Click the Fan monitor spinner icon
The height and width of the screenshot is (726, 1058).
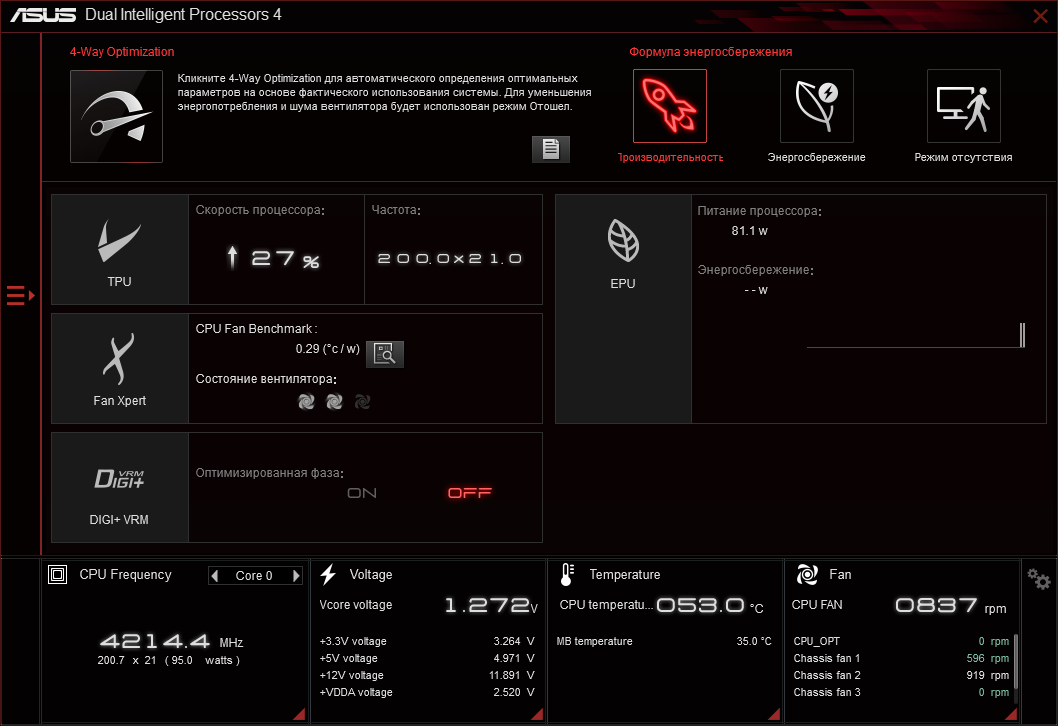(807, 574)
